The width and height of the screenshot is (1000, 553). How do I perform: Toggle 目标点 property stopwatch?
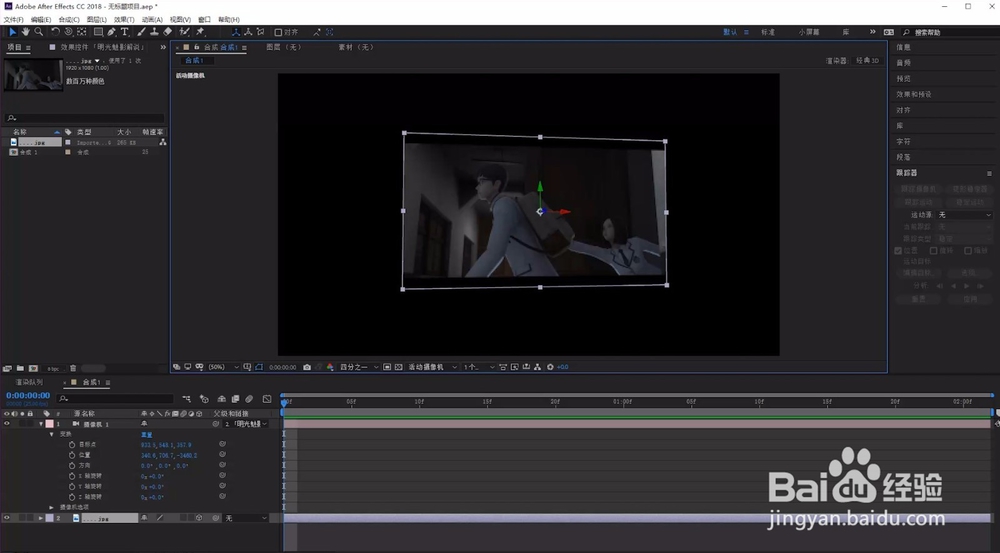(x=72, y=445)
